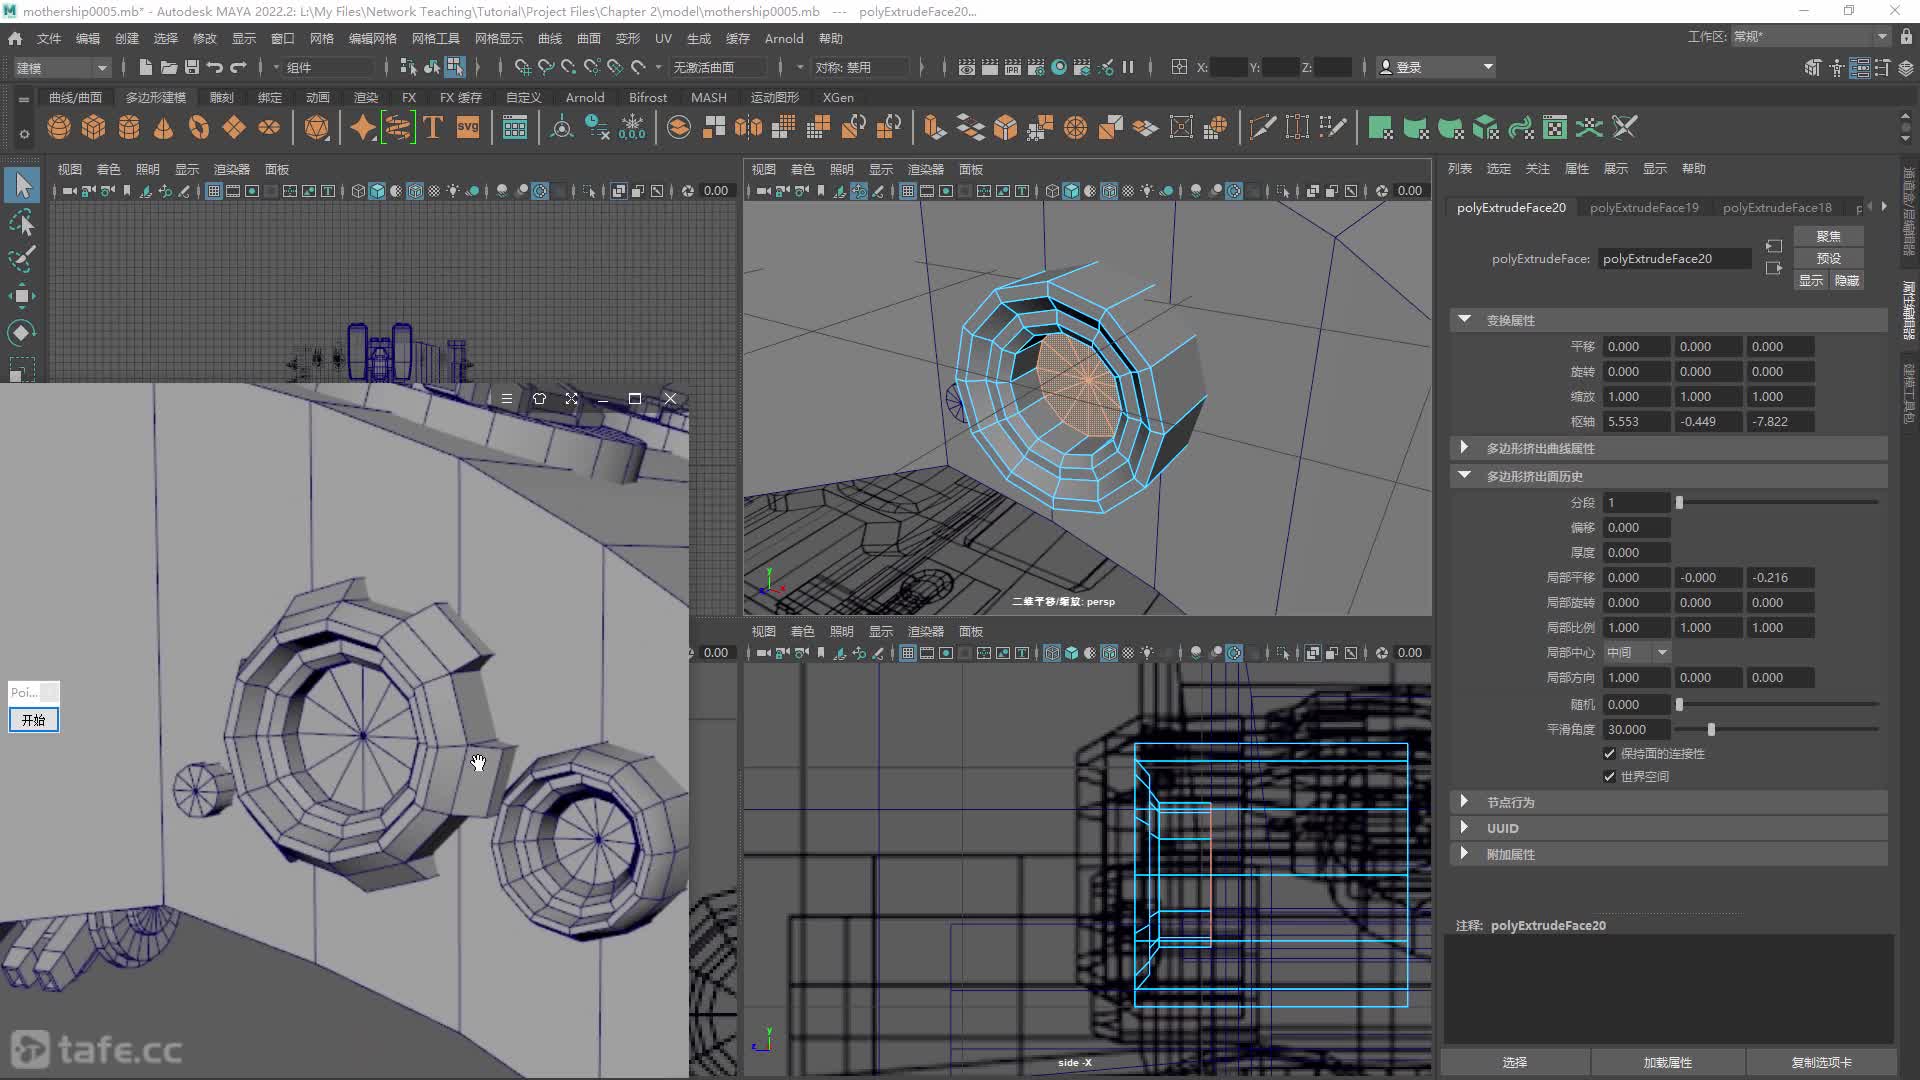This screenshot has height=1080, width=1920.
Task: Toggle 世界空间 checkbox
Action: coord(1609,777)
